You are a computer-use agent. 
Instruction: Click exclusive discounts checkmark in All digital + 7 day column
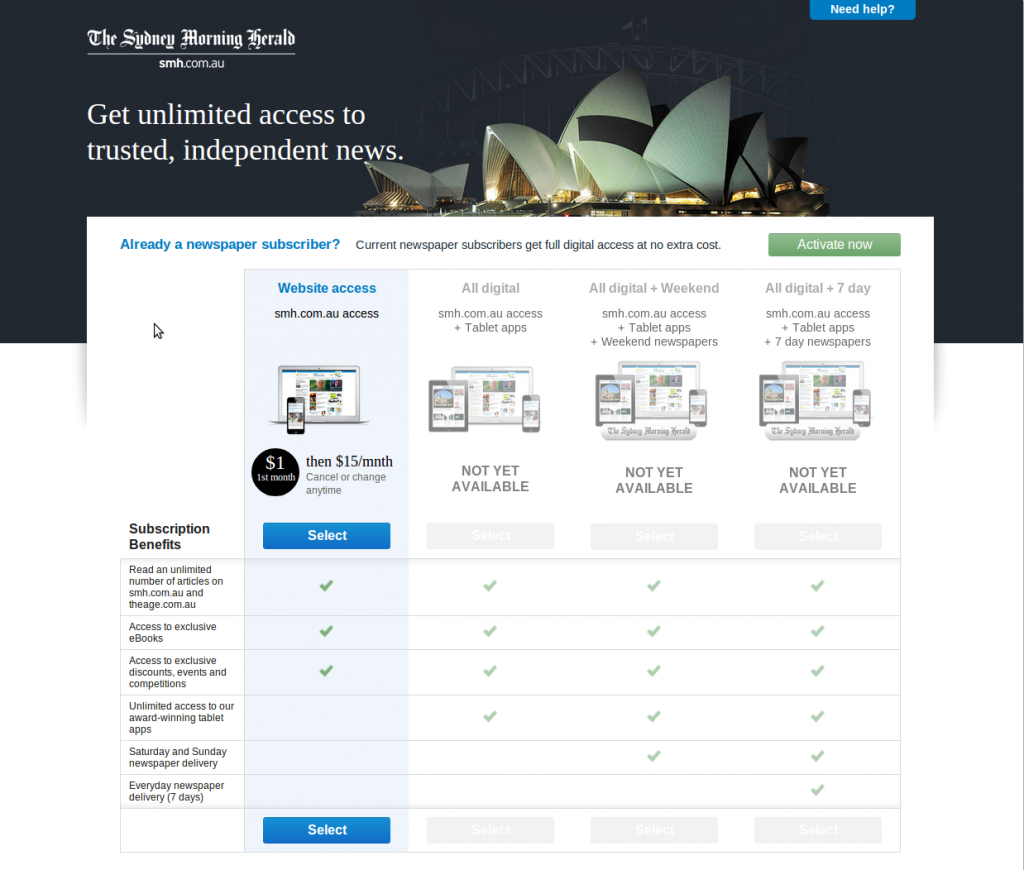[818, 671]
